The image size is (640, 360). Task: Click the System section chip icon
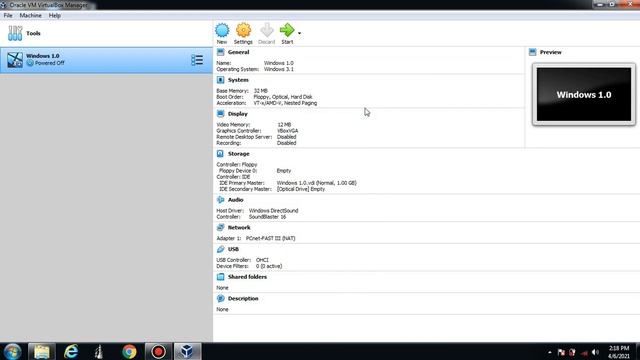[x=220, y=80]
